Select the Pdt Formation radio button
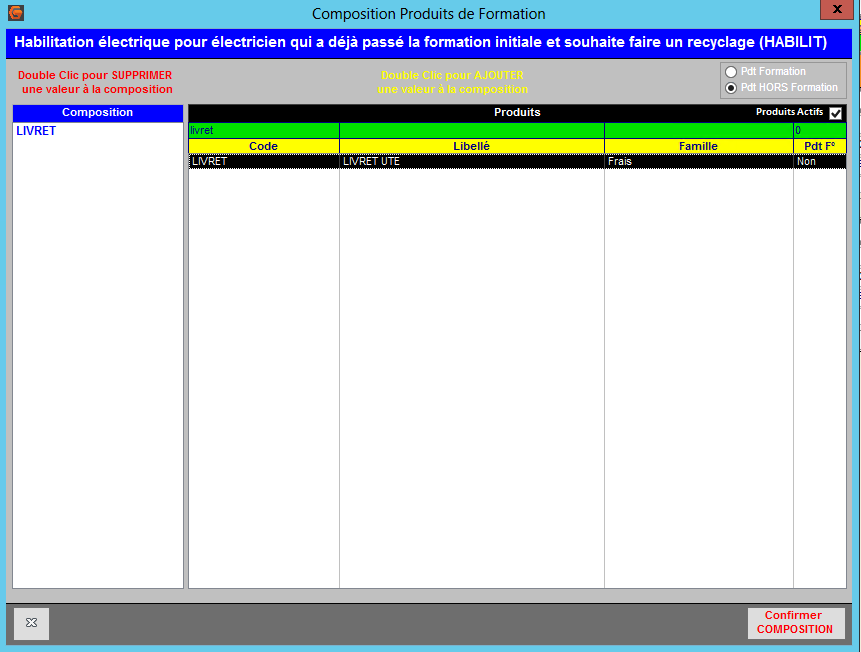Image resolution: width=861 pixels, height=652 pixels. (731, 72)
